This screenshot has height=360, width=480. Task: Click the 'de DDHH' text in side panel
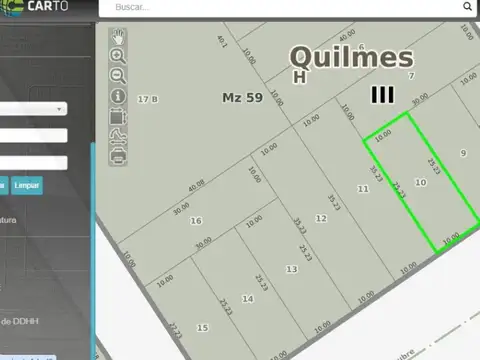pyautogui.click(x=20, y=321)
